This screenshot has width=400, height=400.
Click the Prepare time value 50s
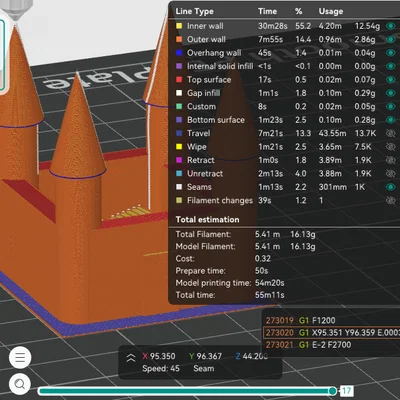(x=261, y=271)
